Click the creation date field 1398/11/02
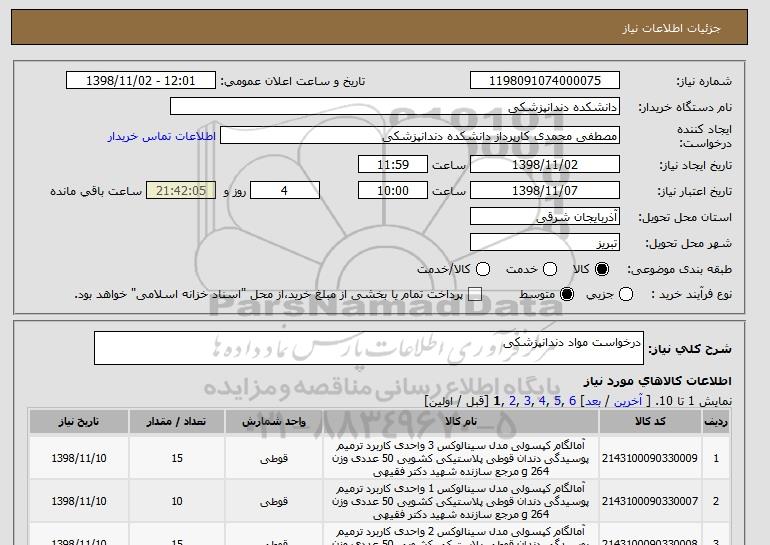The image size is (770, 545). [x=545, y=164]
